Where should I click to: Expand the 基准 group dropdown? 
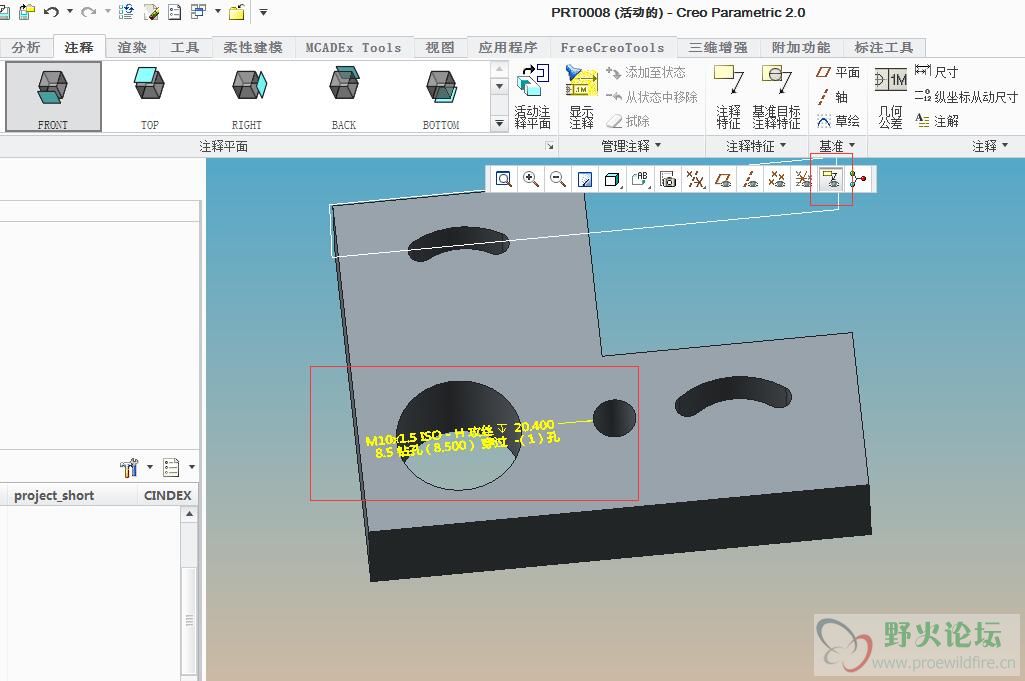click(852, 146)
